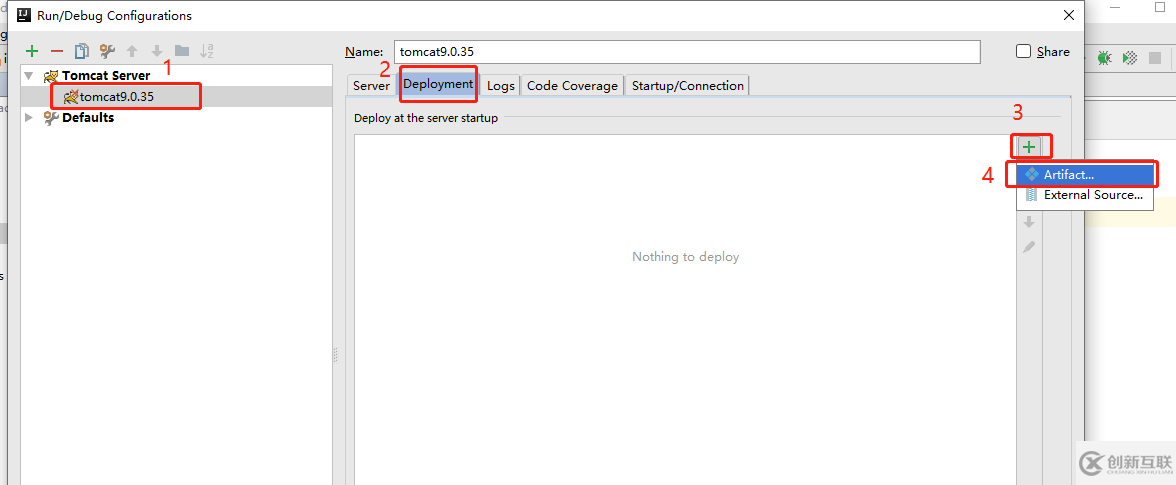
Task: Copy configuration icon in left toolbar
Action: [81, 51]
